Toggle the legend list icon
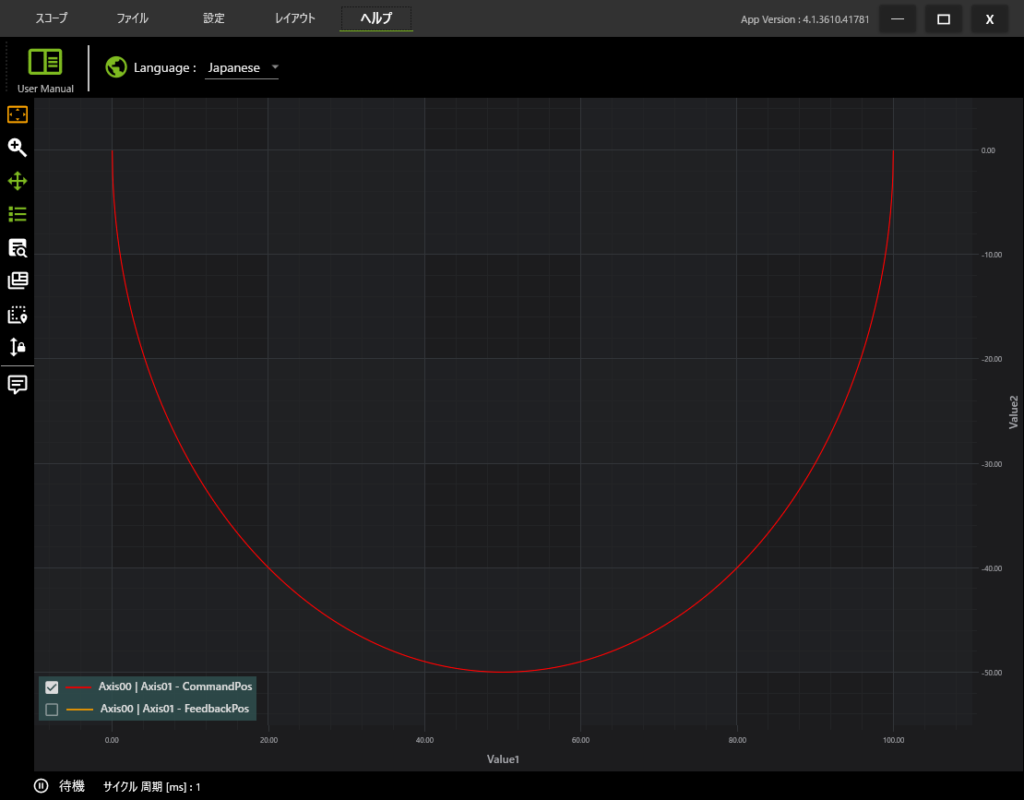This screenshot has width=1024, height=800. (x=17, y=214)
